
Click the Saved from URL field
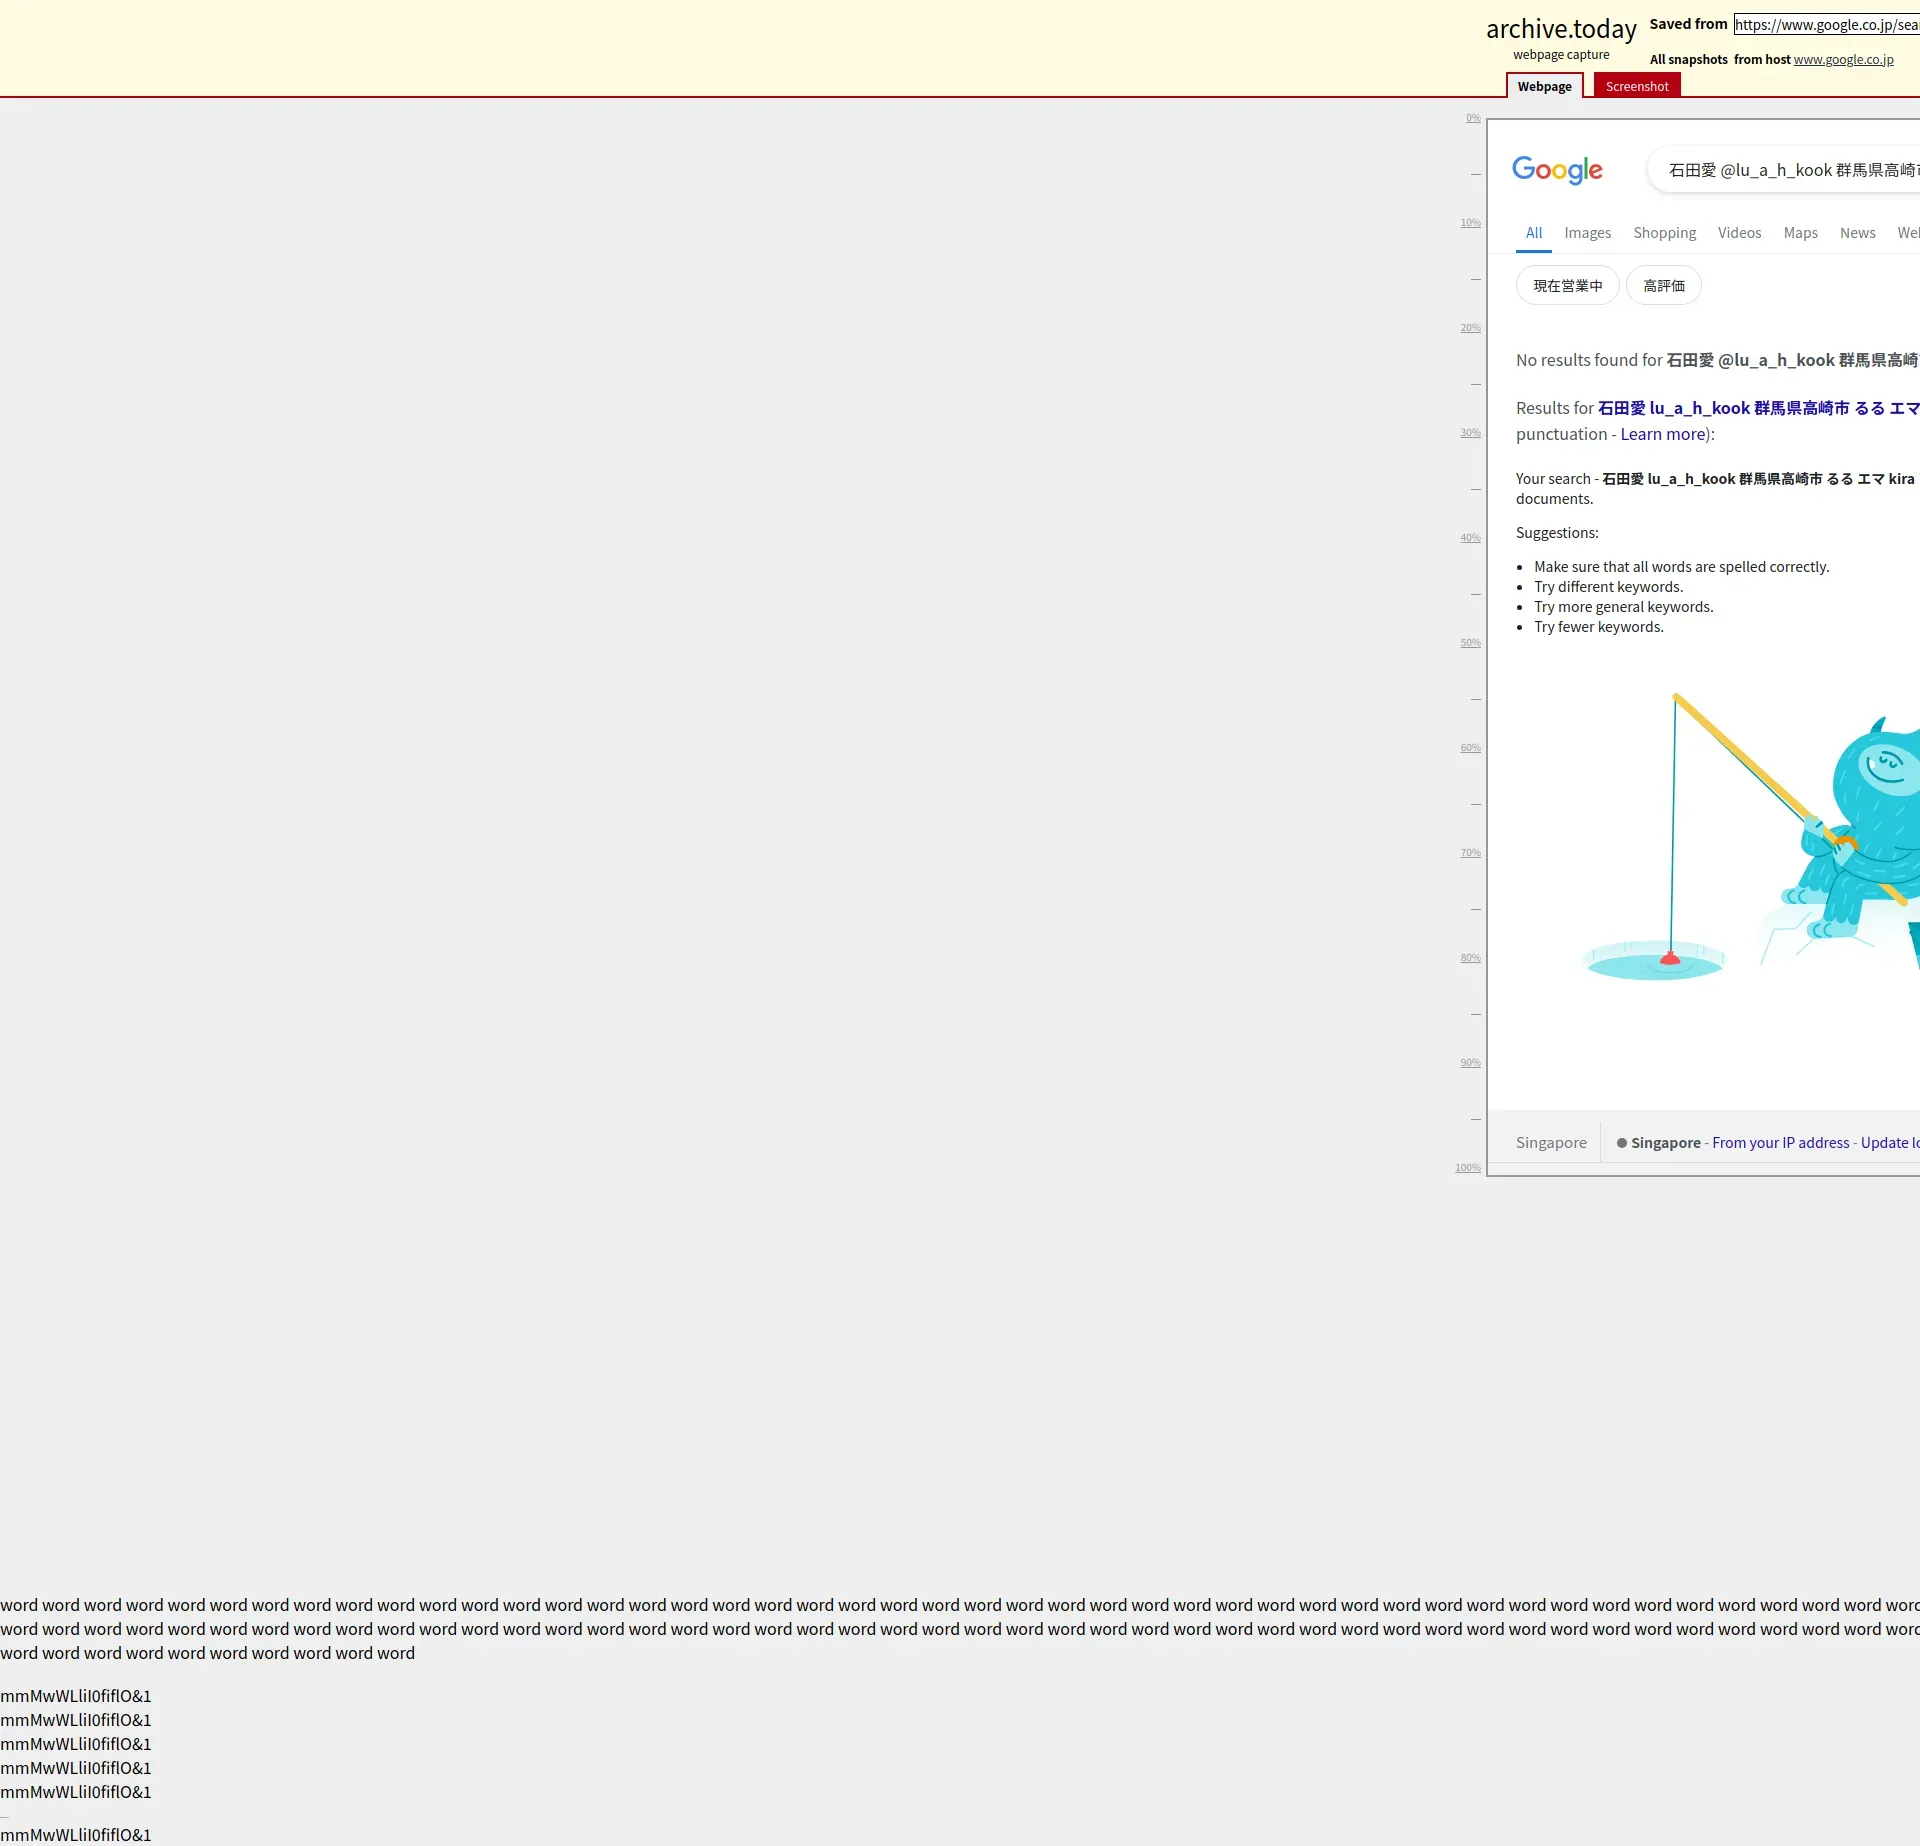point(1826,25)
